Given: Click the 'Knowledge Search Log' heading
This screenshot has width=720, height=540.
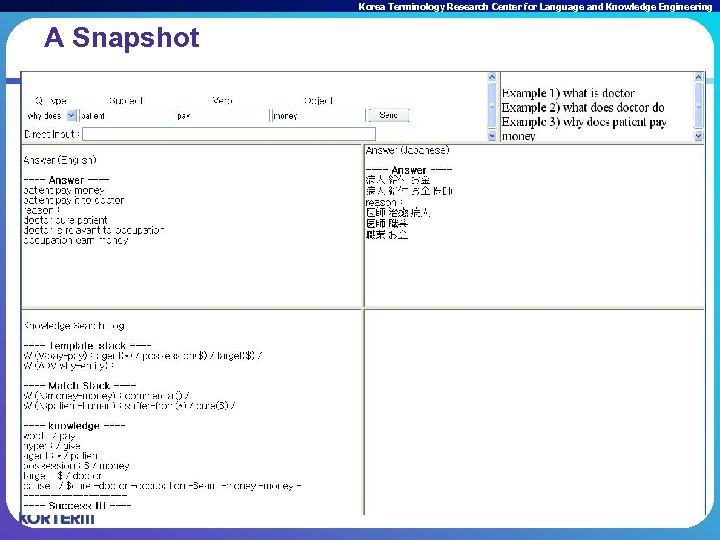Looking at the screenshot, I should pyautogui.click(x=74, y=326).
